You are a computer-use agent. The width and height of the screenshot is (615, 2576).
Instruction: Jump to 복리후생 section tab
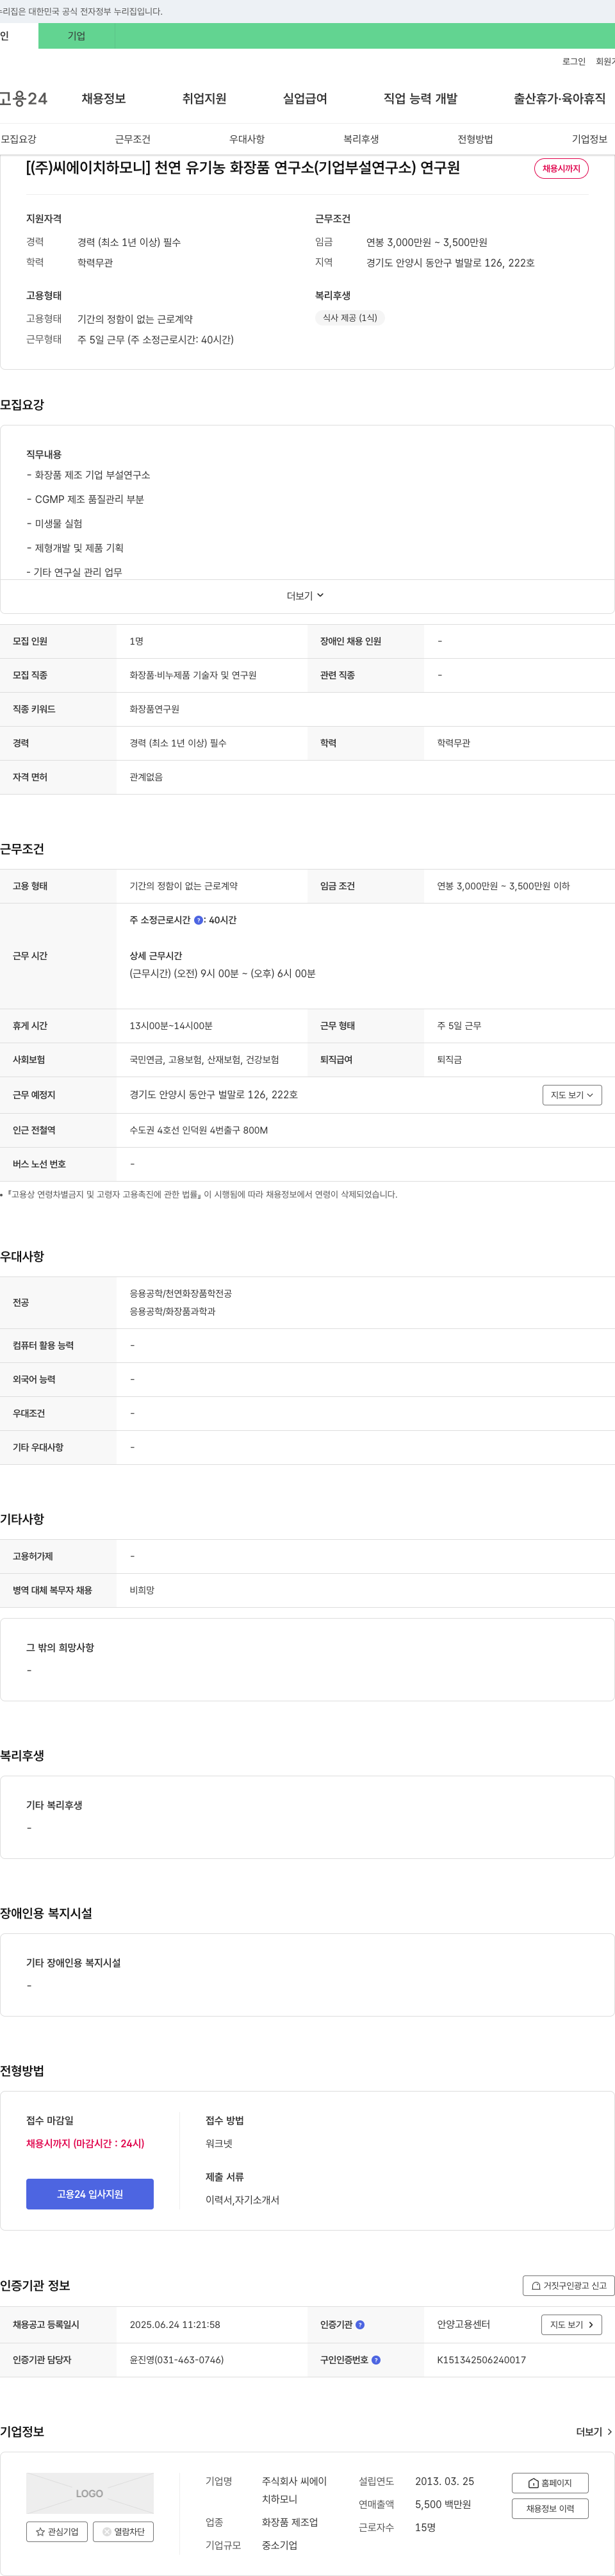[361, 139]
